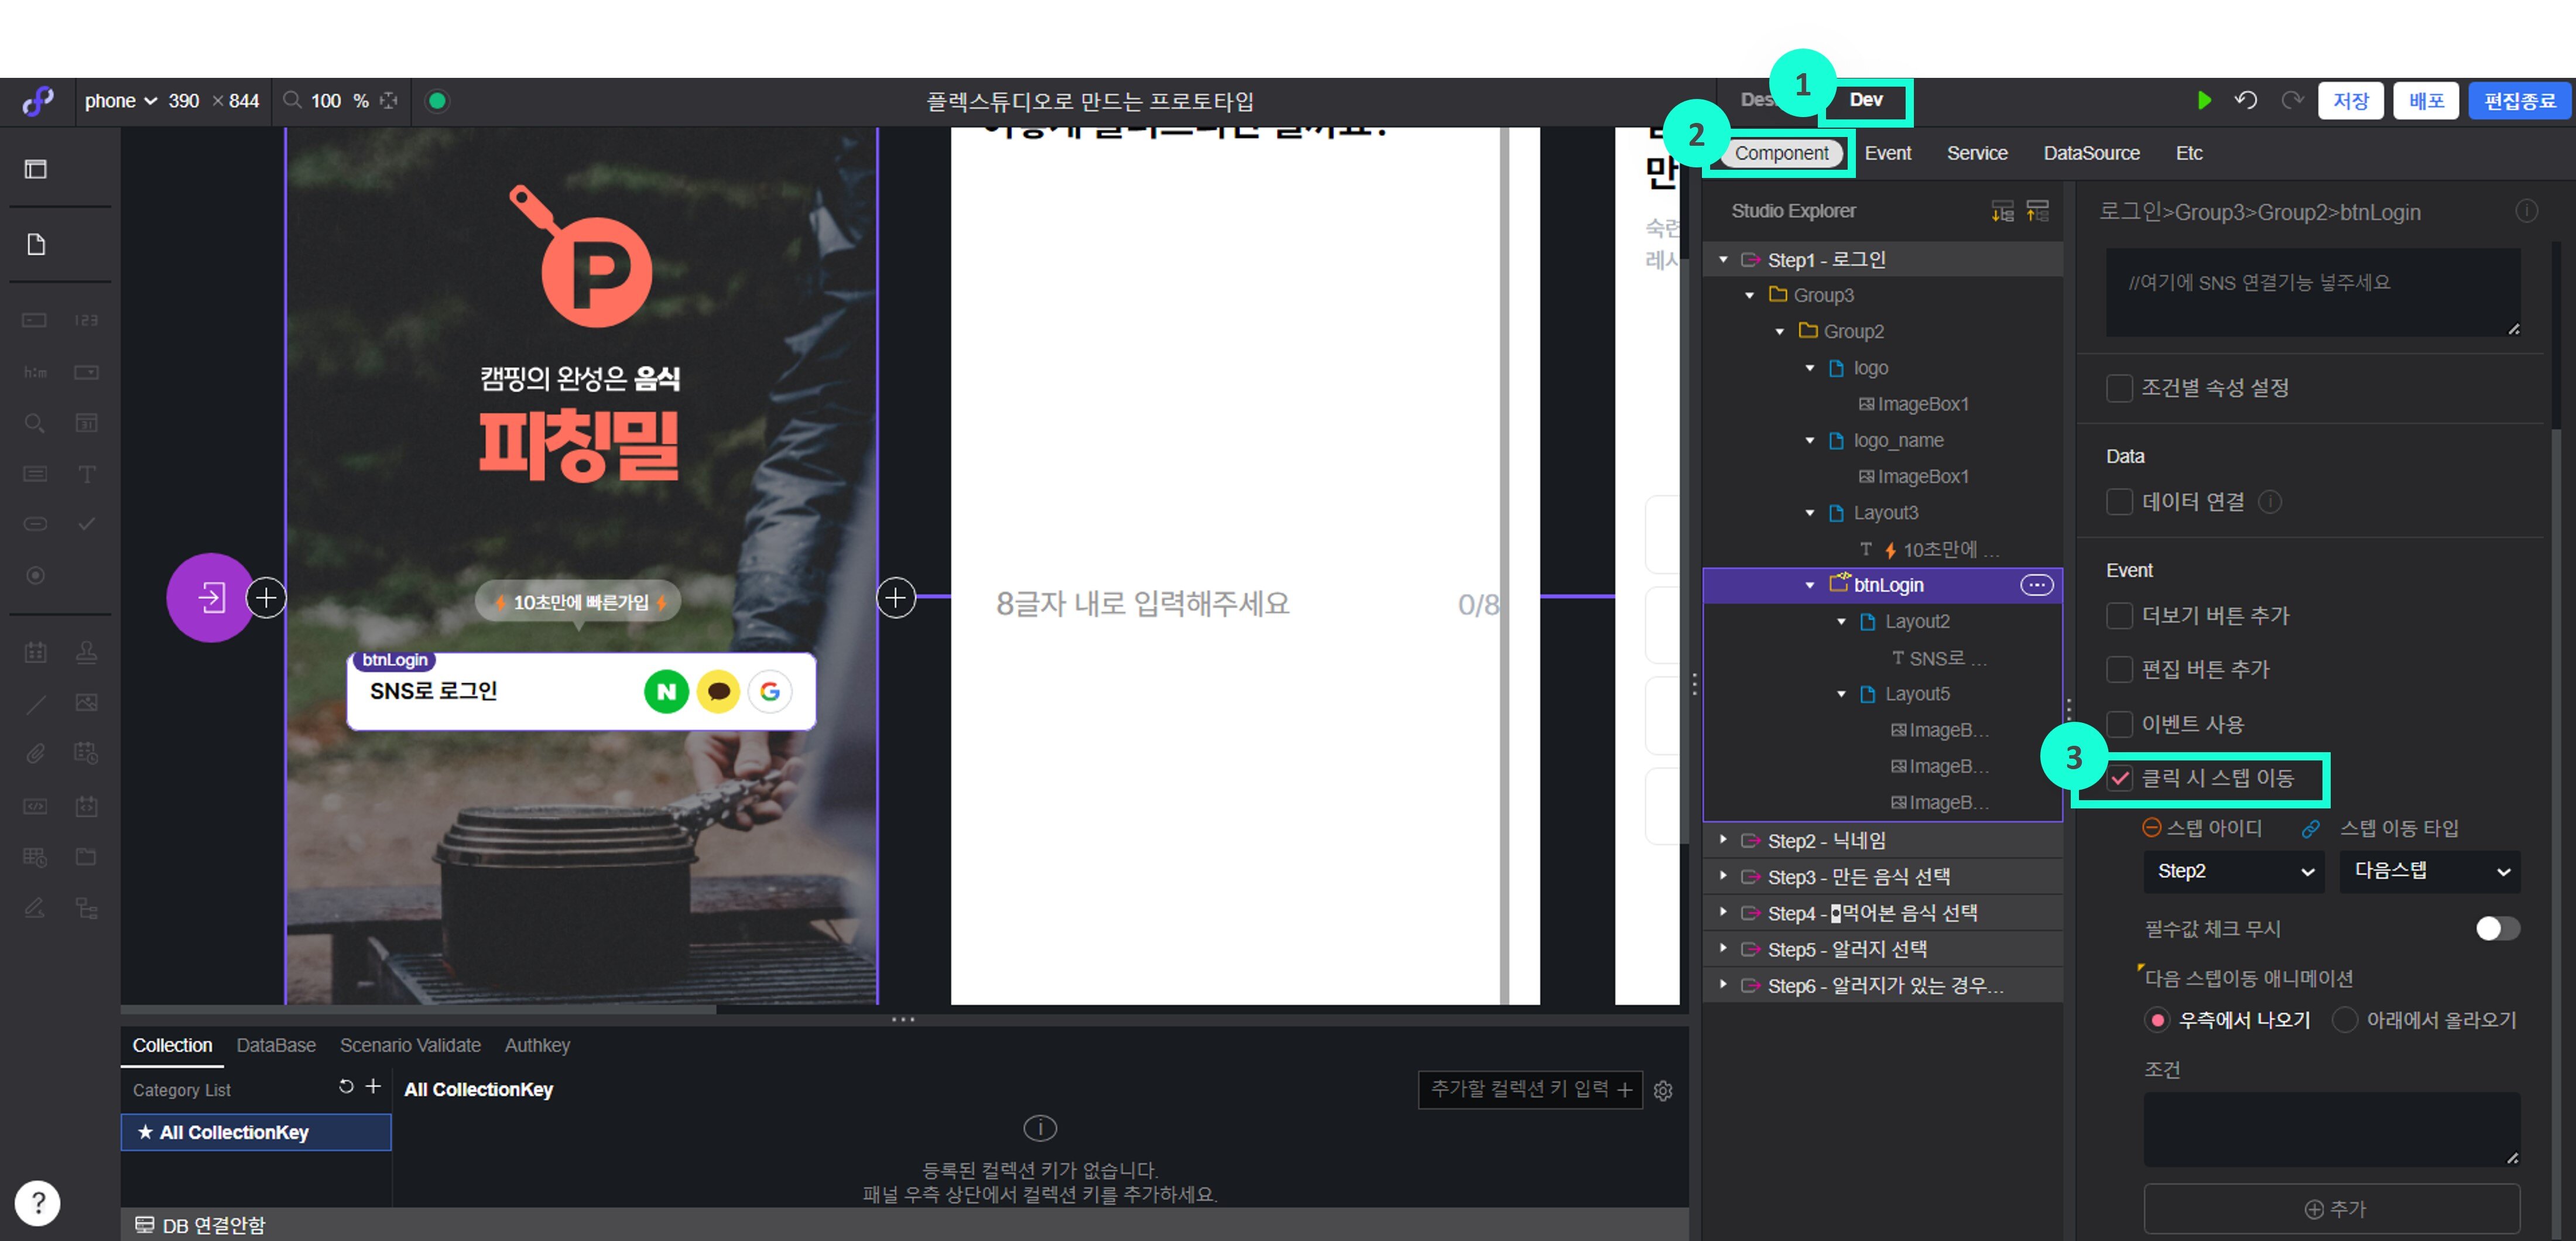This screenshot has width=2576, height=1241.
Task: Expand Step5 - 알러지 선택 node
Action: pyautogui.click(x=1723, y=948)
